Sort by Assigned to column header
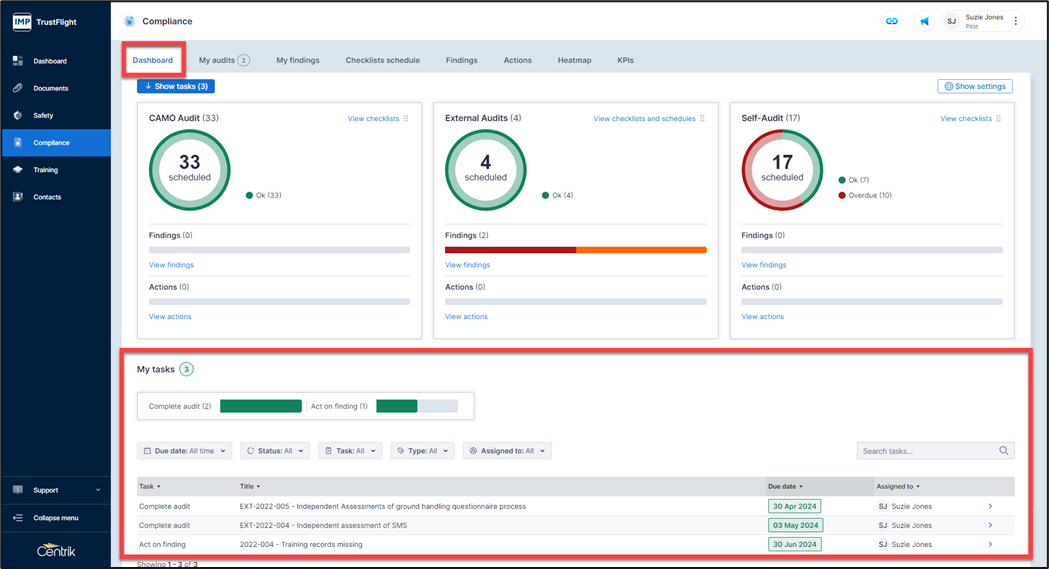This screenshot has height=569, width=1049. [x=898, y=486]
